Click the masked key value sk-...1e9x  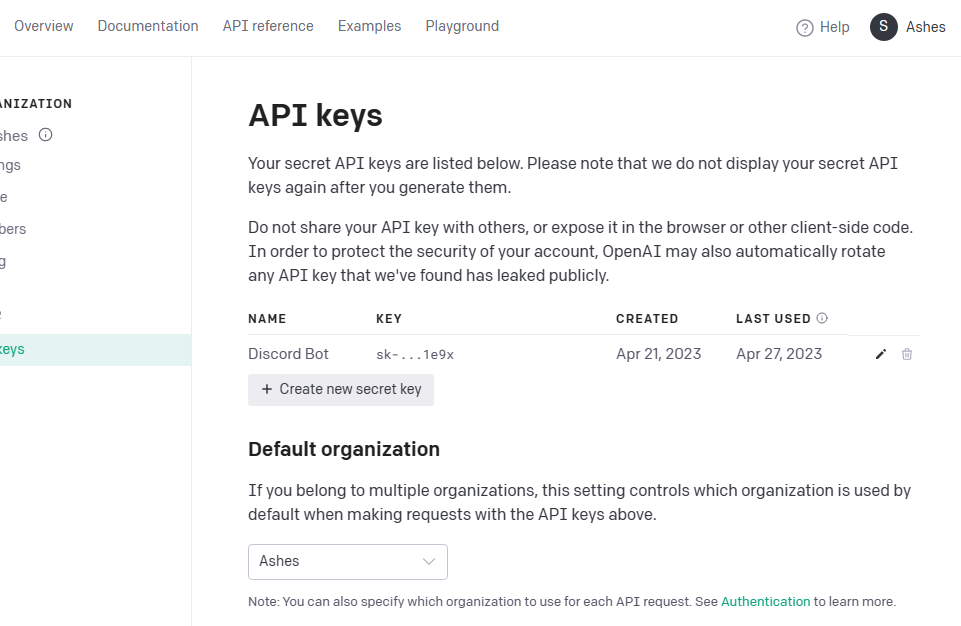pyautogui.click(x=414, y=354)
